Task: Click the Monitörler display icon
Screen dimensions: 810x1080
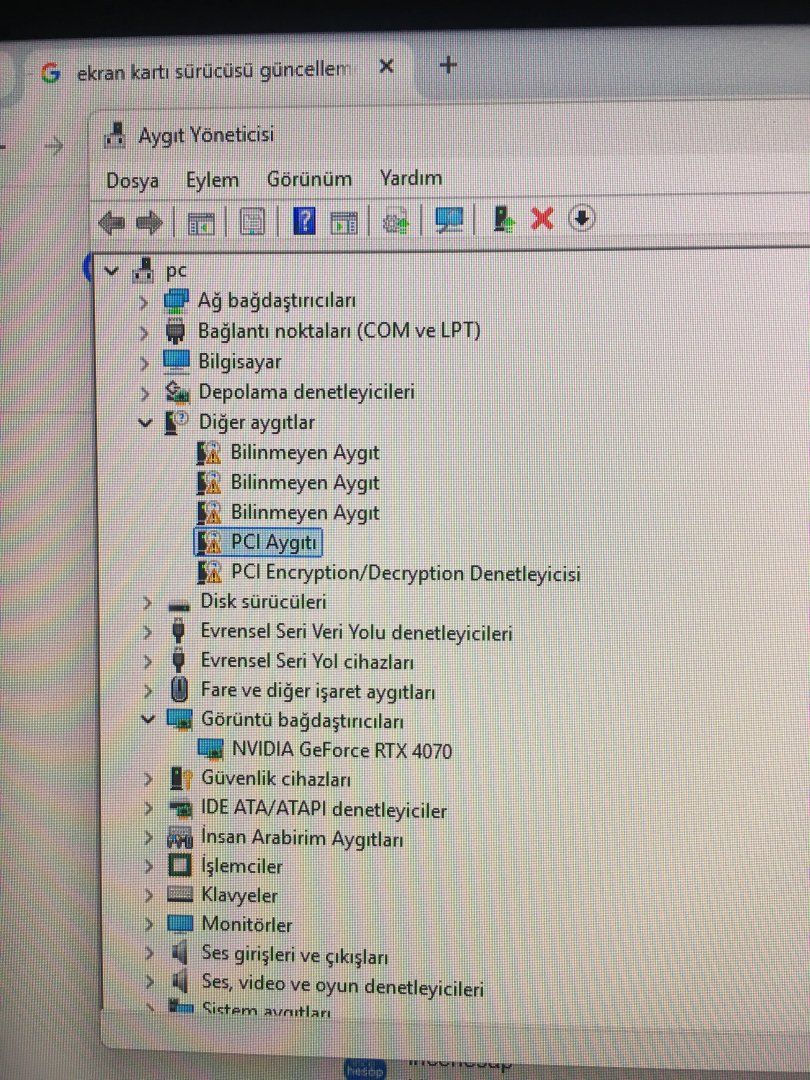Action: pos(180,924)
